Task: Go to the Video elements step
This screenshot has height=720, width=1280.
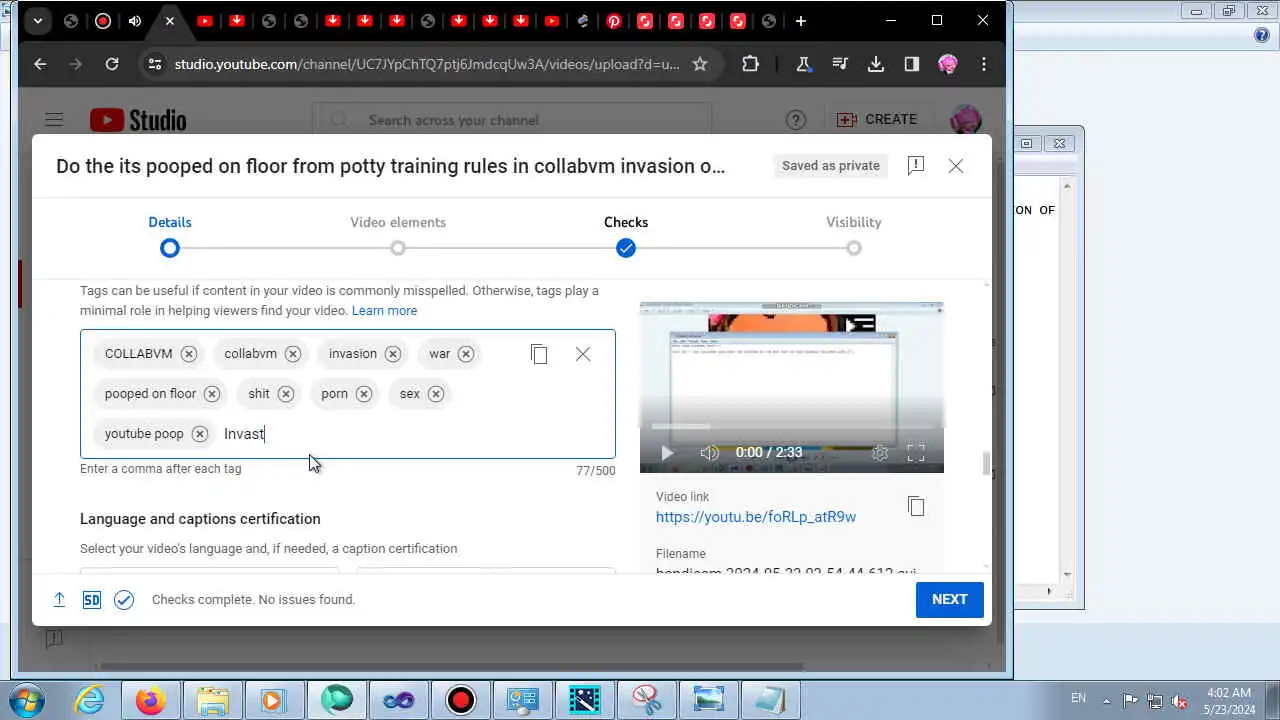Action: 398,236
